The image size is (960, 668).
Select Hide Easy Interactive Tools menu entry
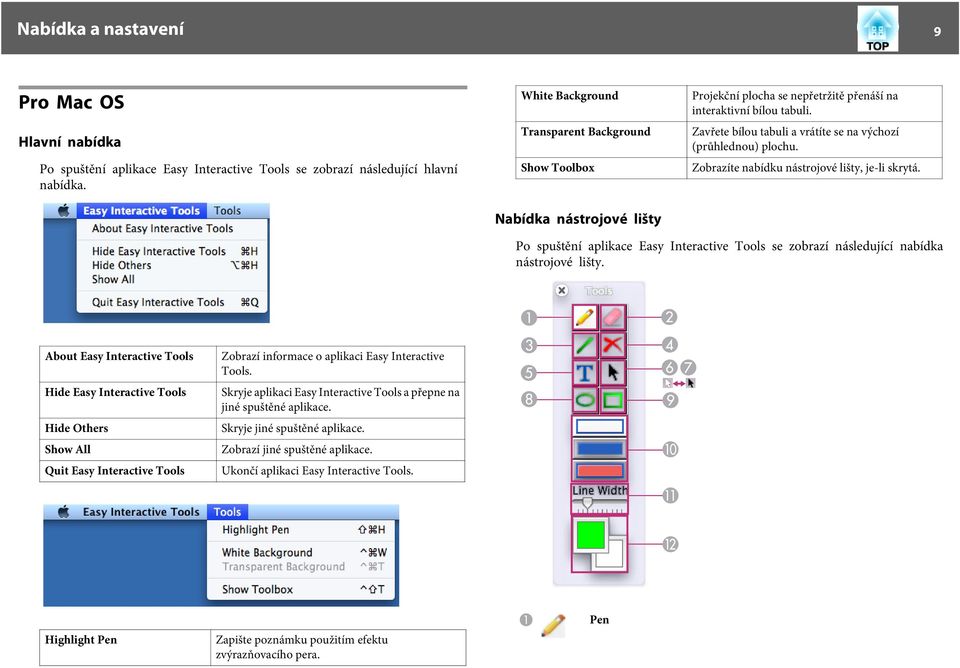click(173, 251)
